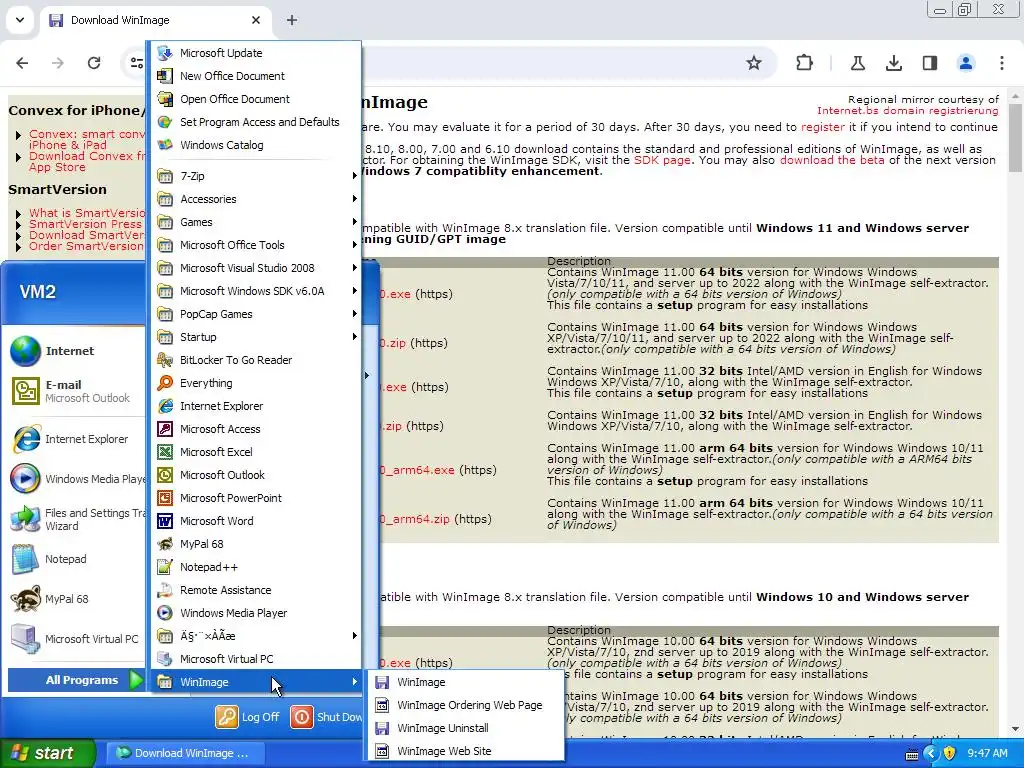The height and width of the screenshot is (768, 1024).
Task: Click All Programs in the Start menu
Action: coord(76,680)
